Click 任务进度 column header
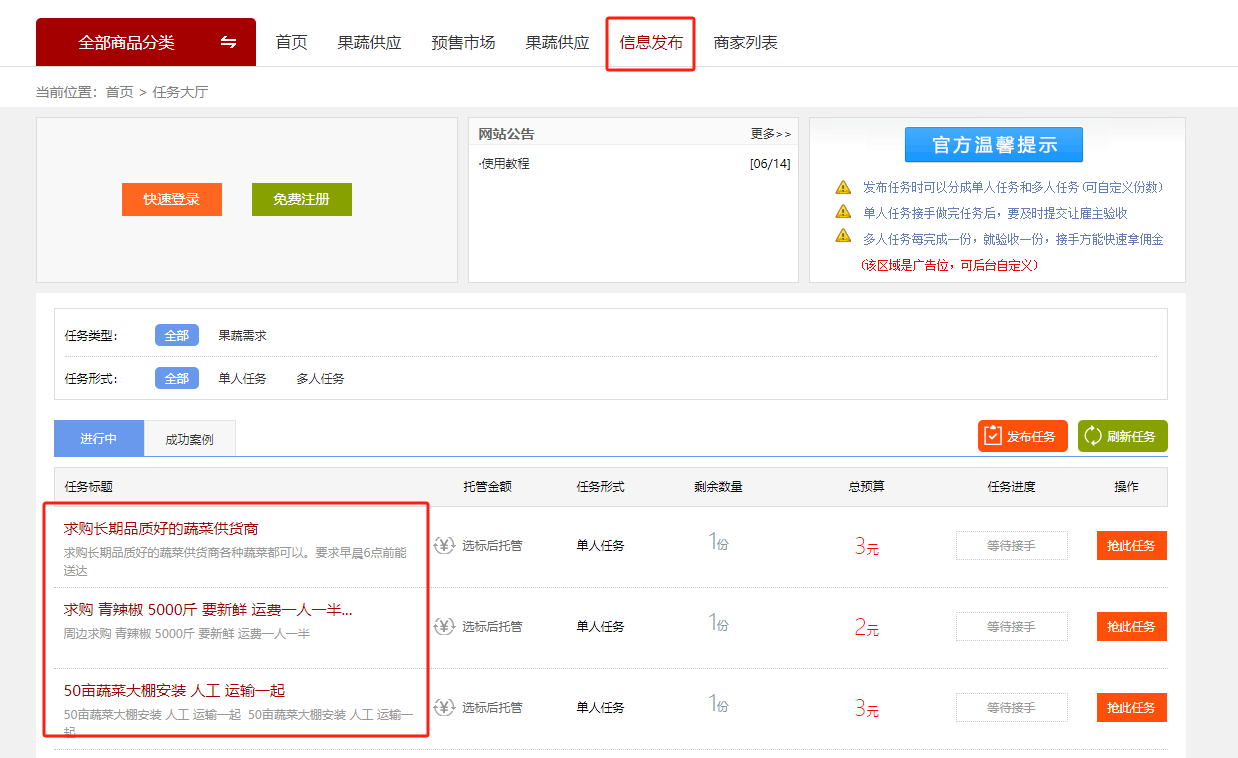The height and width of the screenshot is (758, 1238). [x=1011, y=487]
